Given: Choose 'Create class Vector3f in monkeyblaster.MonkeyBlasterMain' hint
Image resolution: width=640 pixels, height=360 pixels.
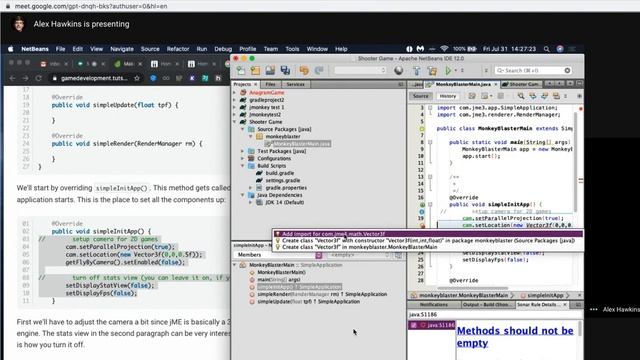Looking at the screenshot, I should (428, 247).
